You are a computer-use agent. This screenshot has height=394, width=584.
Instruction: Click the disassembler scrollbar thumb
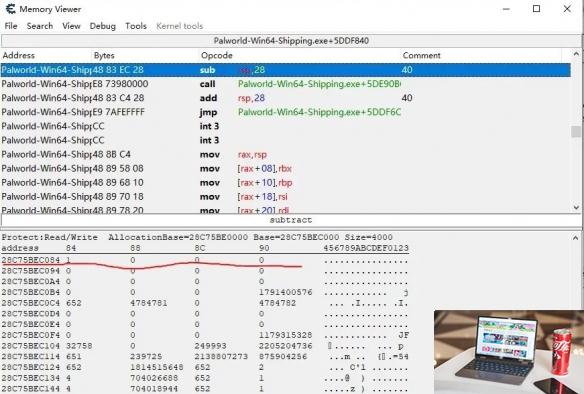(x=576, y=131)
